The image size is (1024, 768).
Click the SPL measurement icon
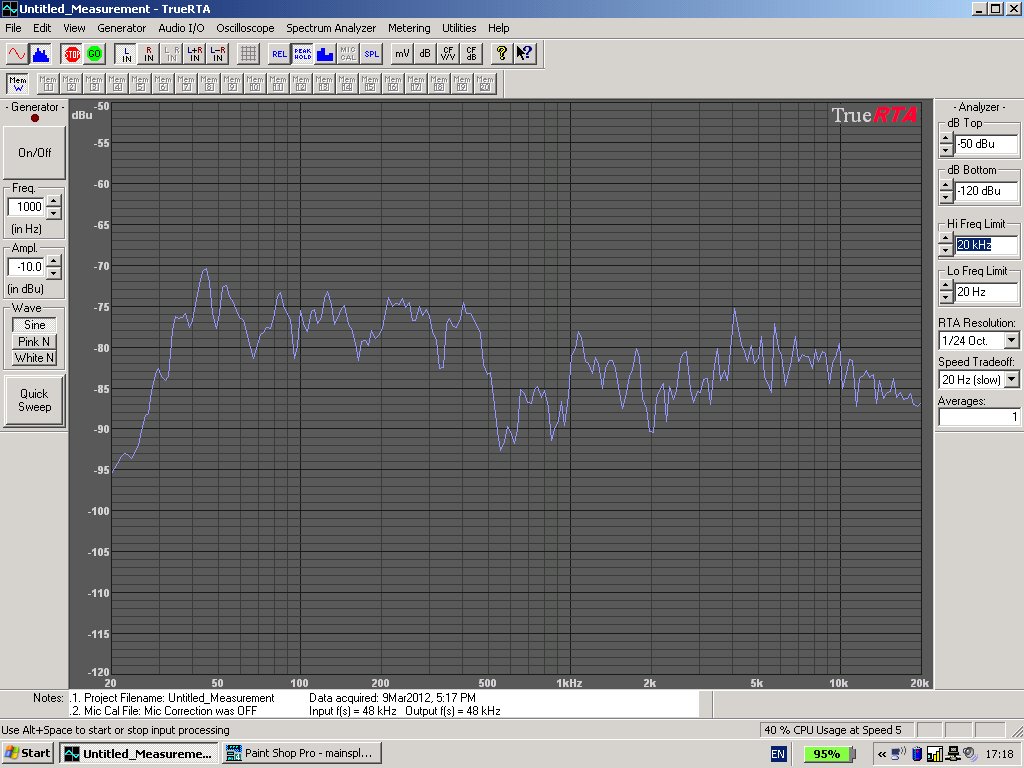(371, 54)
